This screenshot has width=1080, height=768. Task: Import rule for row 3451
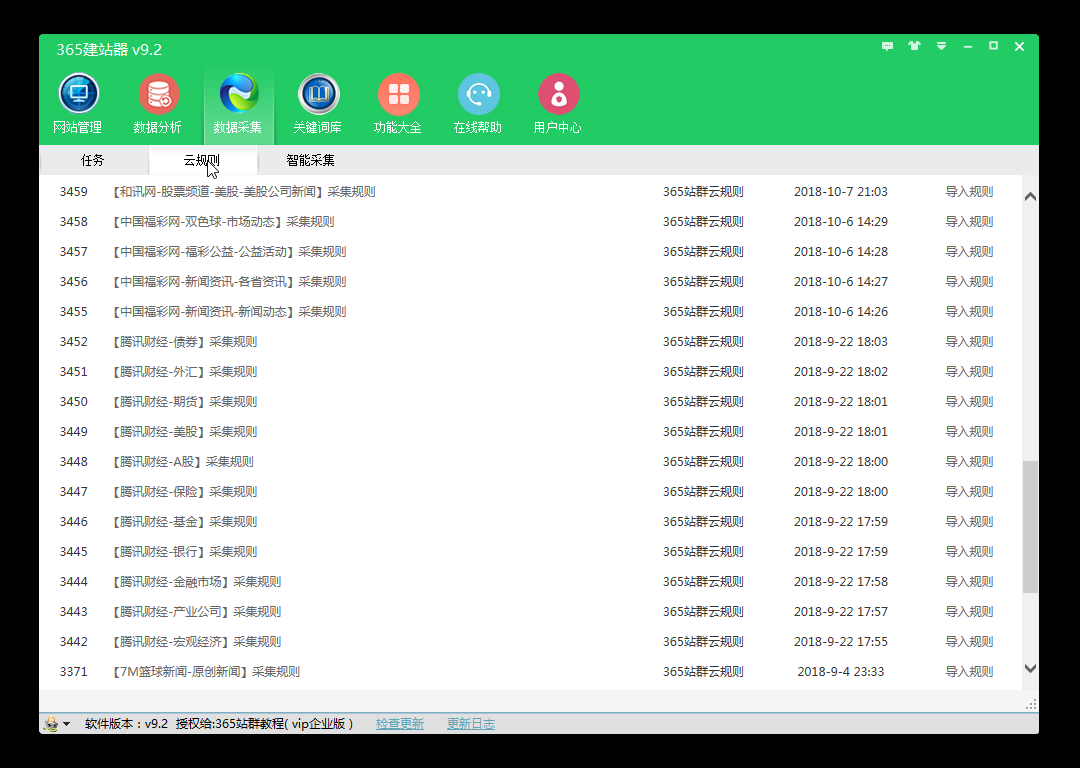point(969,372)
